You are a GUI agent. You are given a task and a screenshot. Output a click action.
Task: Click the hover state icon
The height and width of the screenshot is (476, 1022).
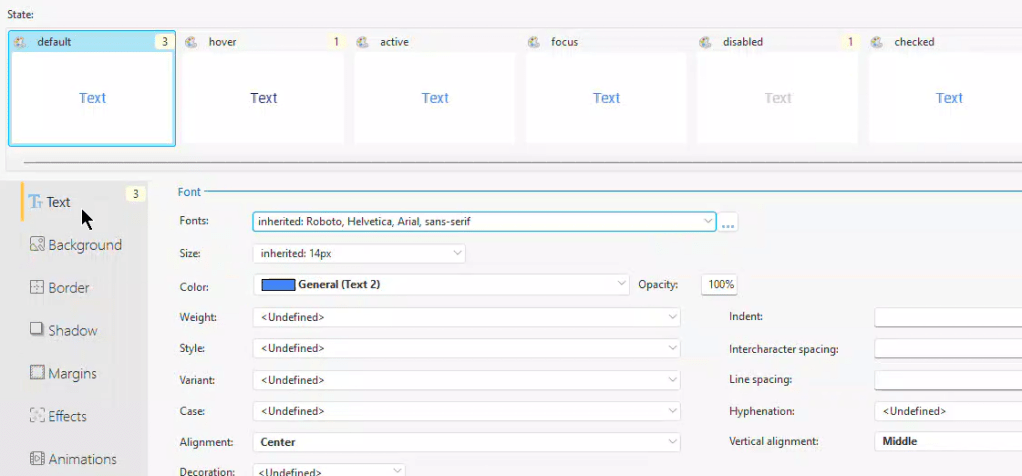pos(192,42)
